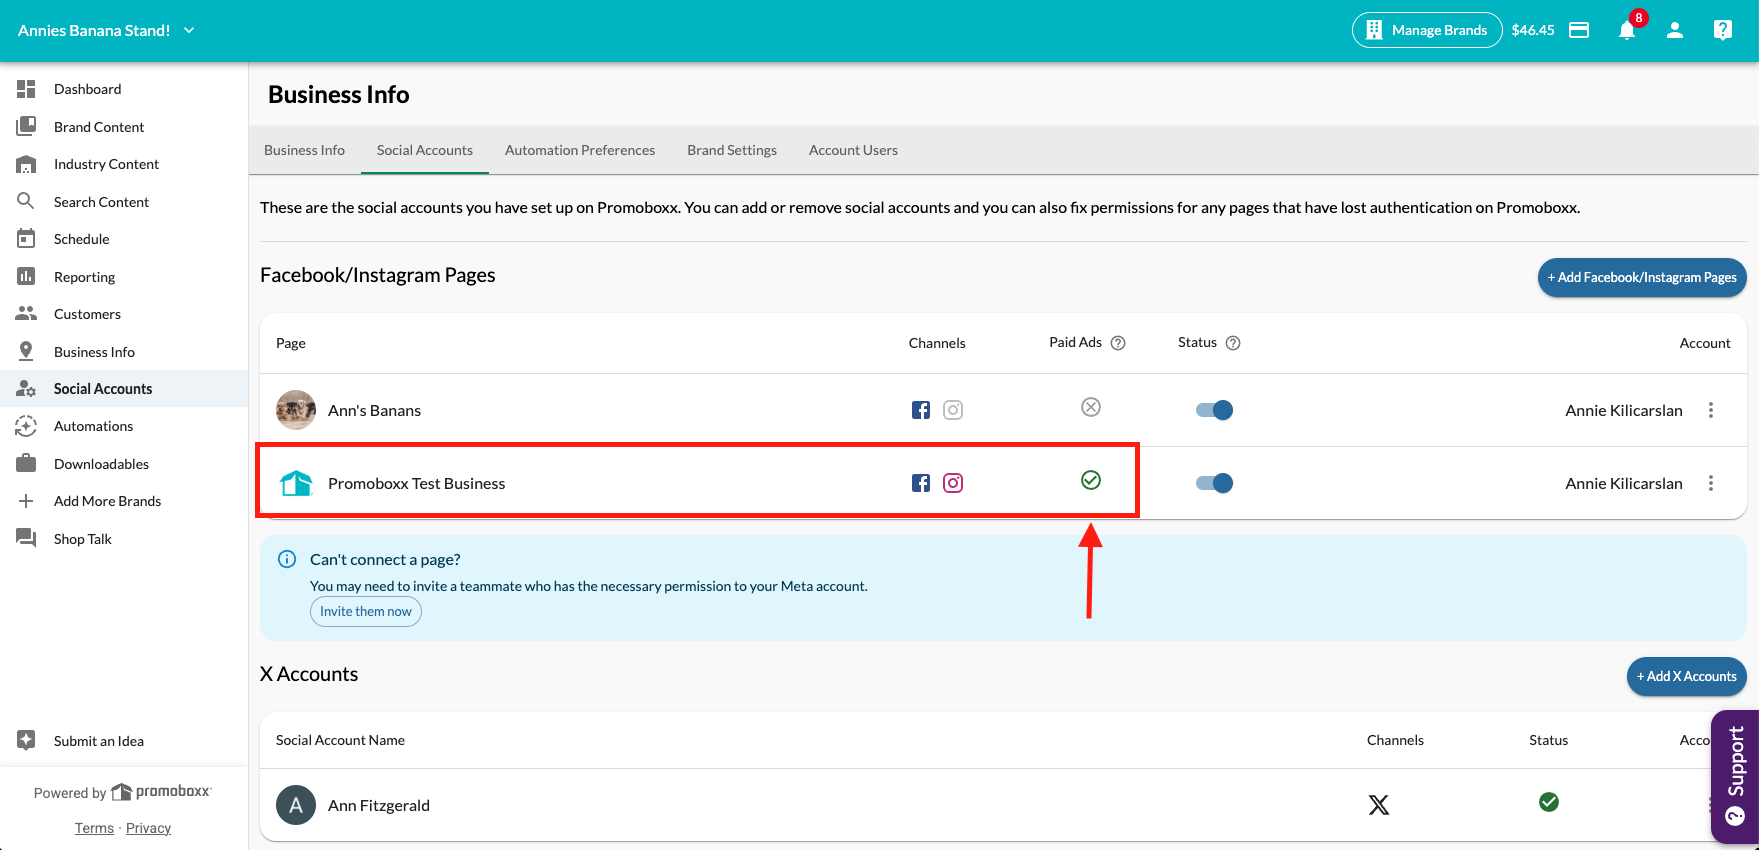
Task: Expand the Annies Banana Stand brand dropdown
Action: (106, 30)
